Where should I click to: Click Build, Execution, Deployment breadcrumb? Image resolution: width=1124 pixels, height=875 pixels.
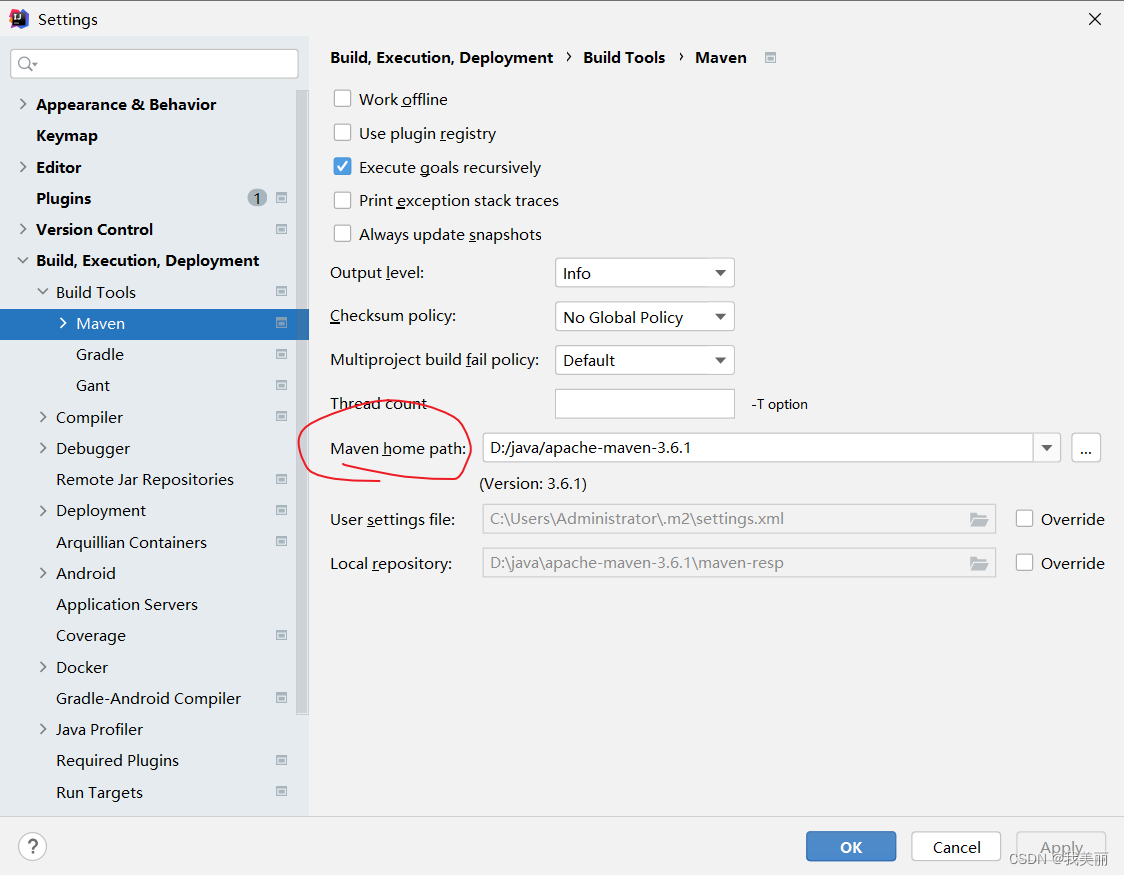tap(442, 57)
